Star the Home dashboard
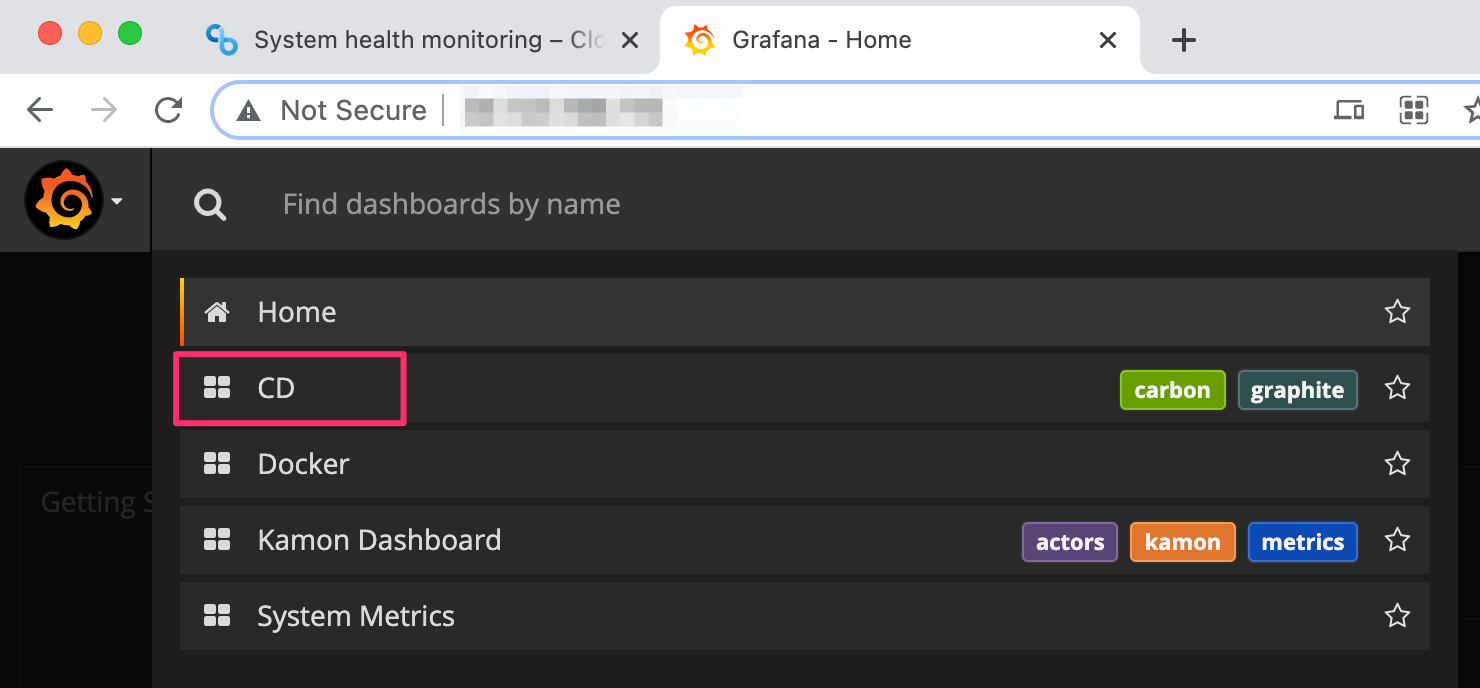Screen dimensions: 1480x688 point(1397,312)
